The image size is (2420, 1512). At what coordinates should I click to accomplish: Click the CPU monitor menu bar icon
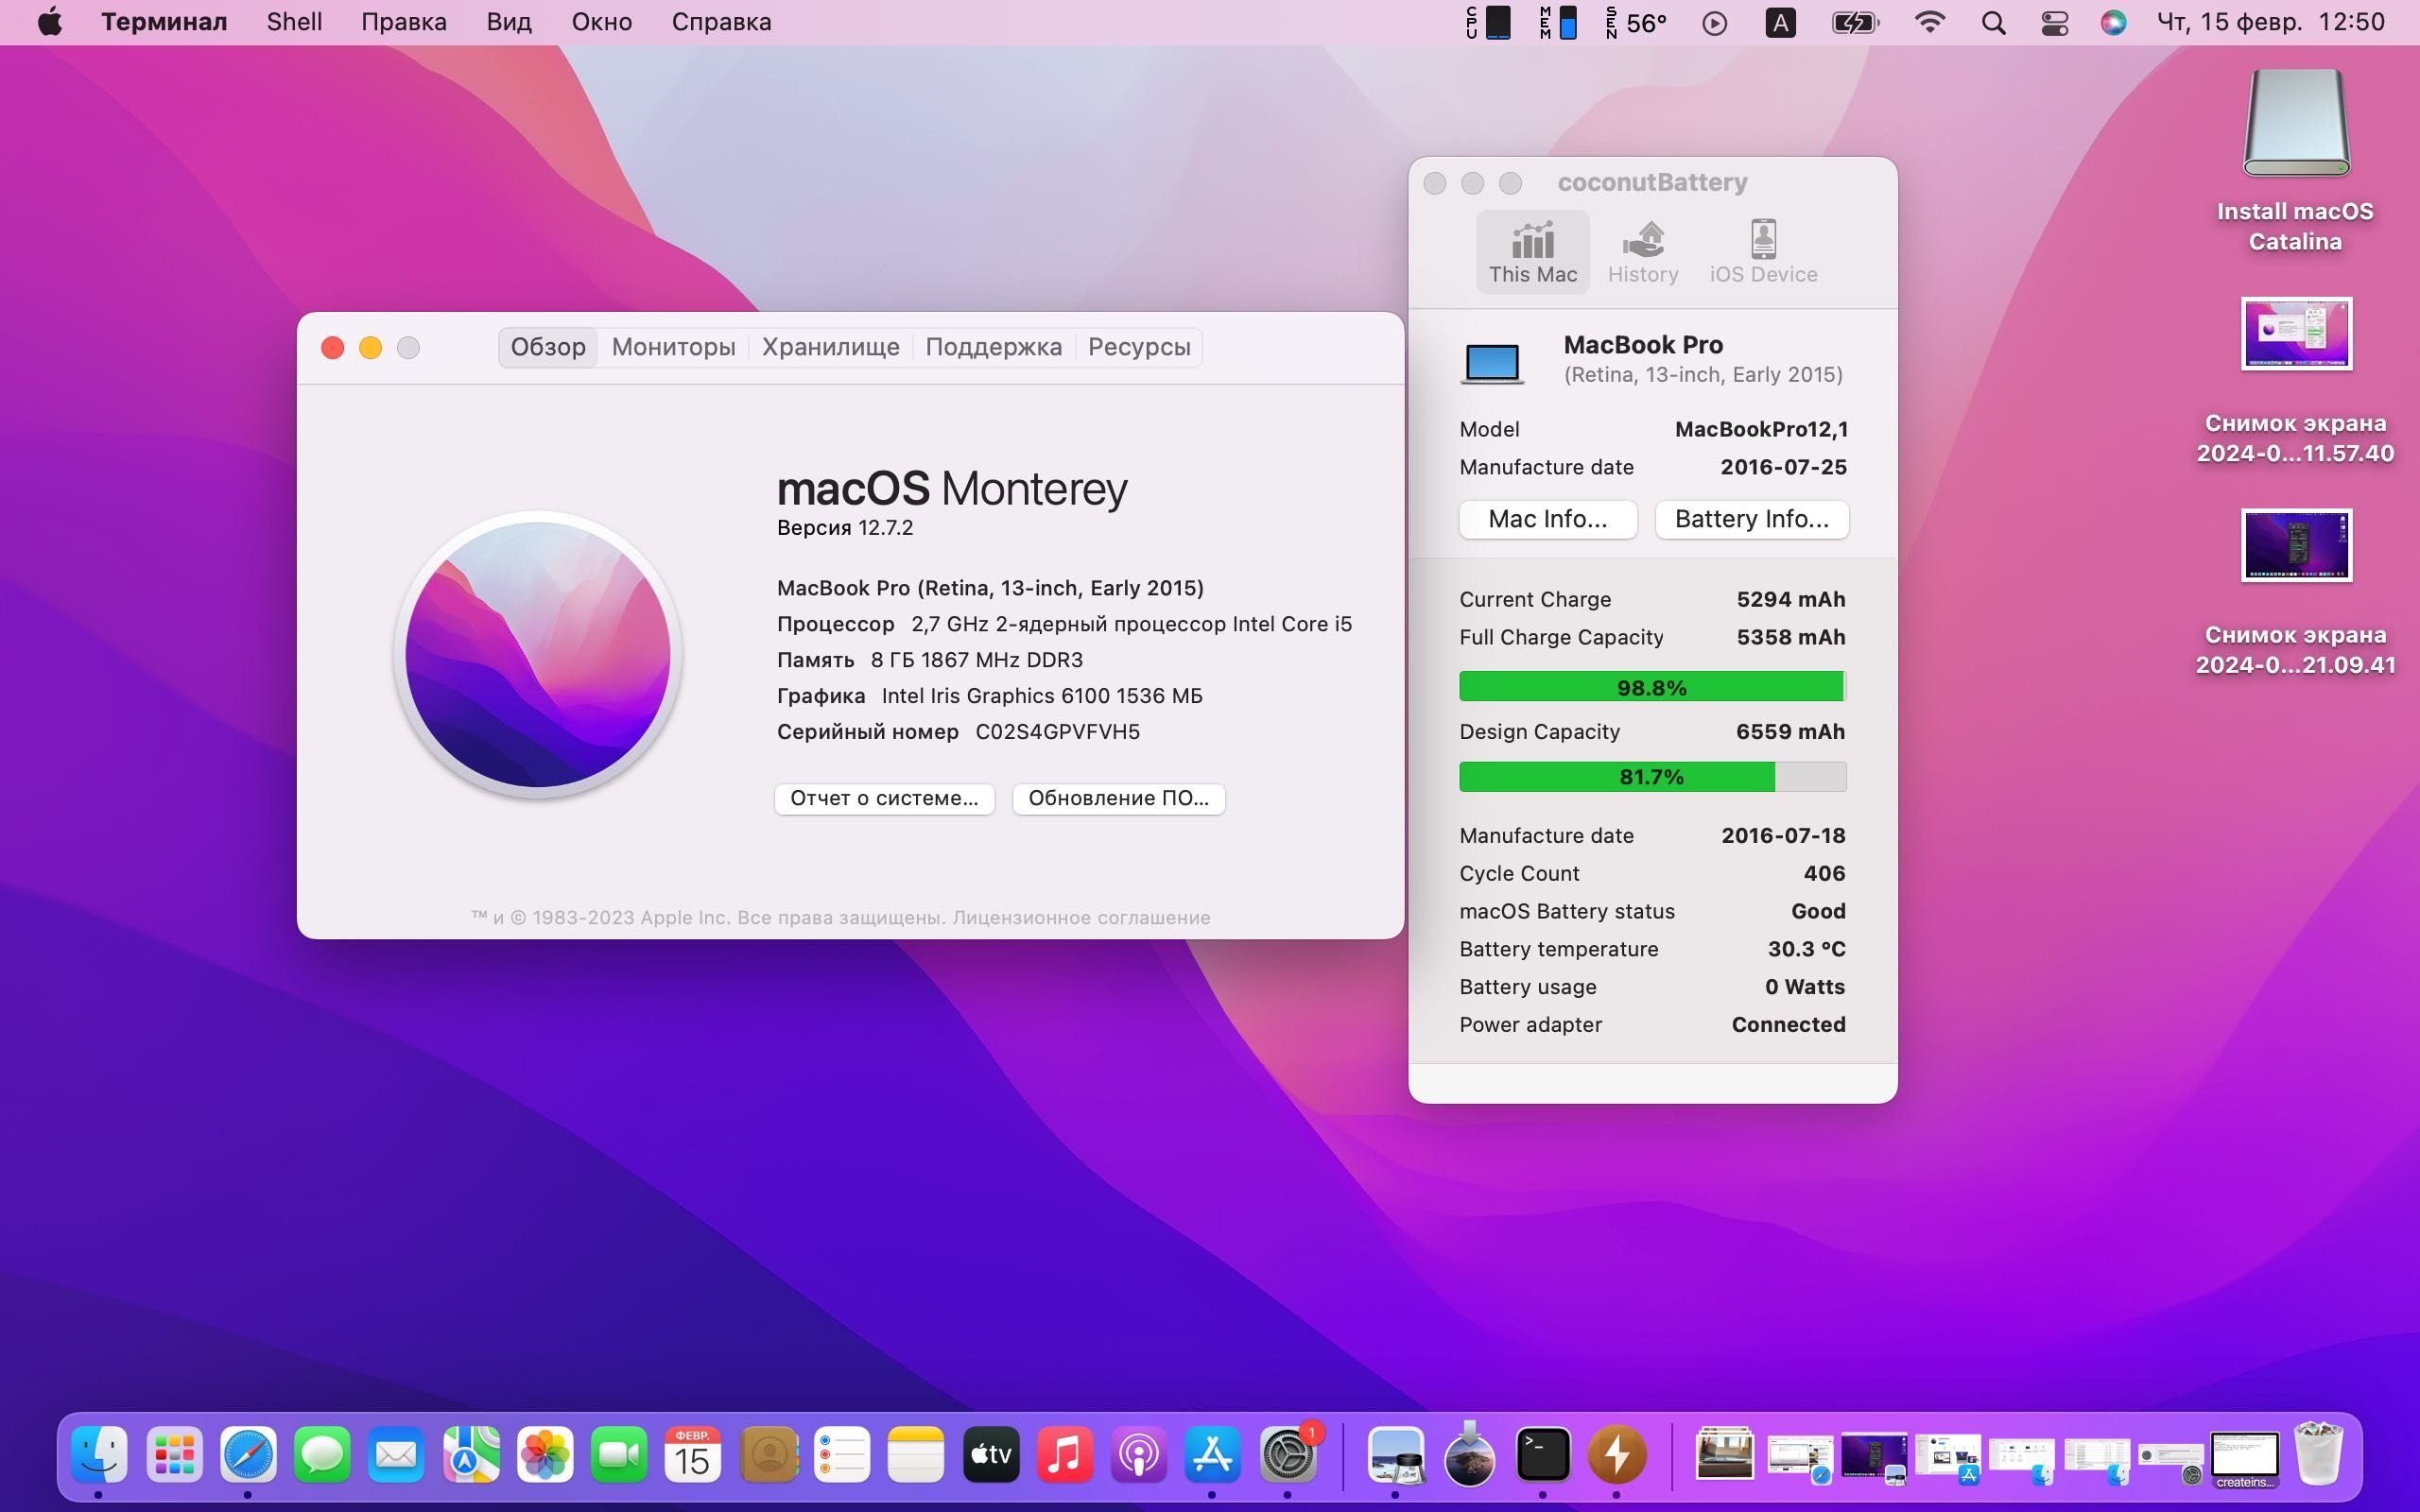[1488, 22]
